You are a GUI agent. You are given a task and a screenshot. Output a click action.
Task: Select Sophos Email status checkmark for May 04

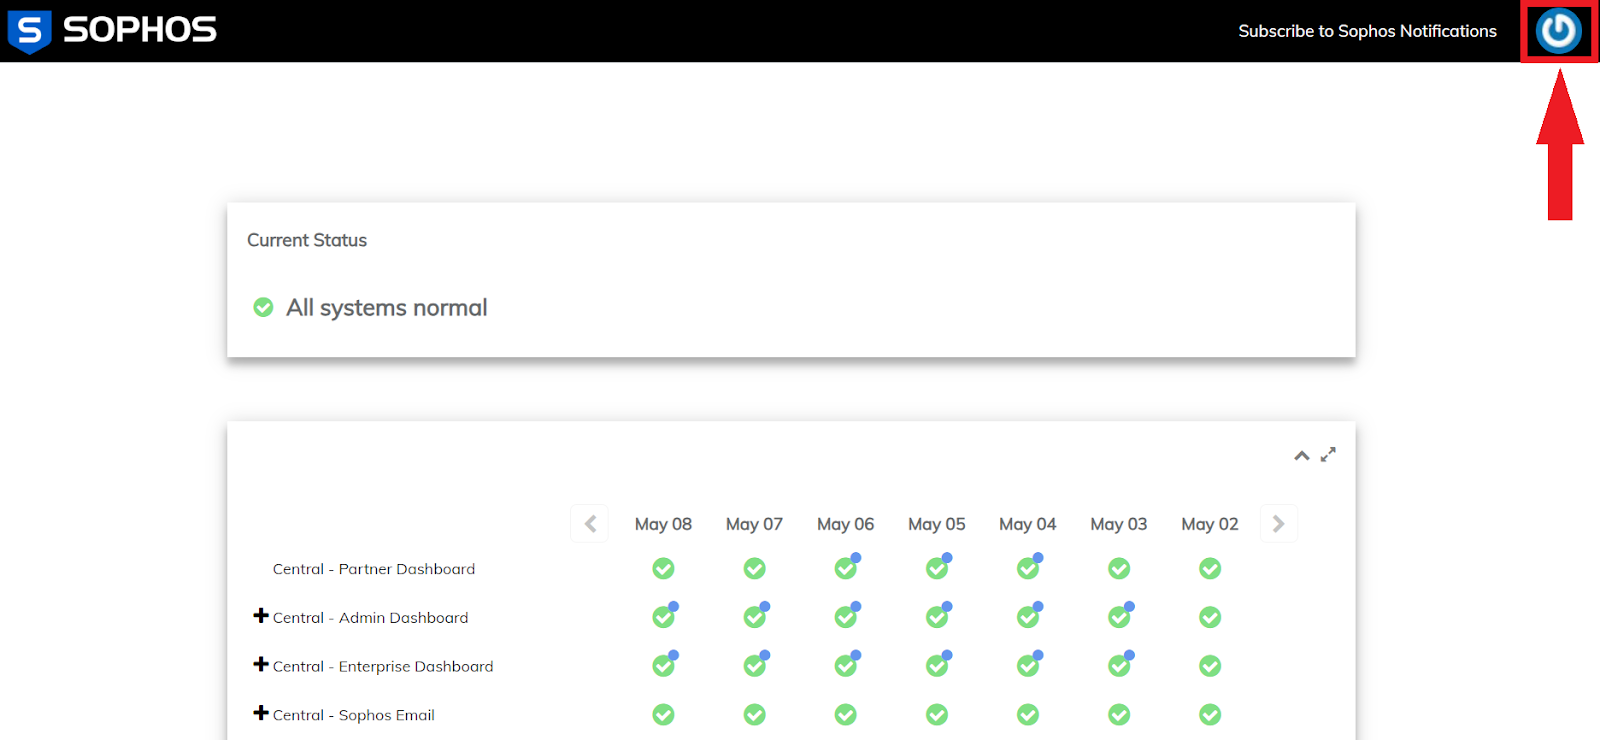1028,715
